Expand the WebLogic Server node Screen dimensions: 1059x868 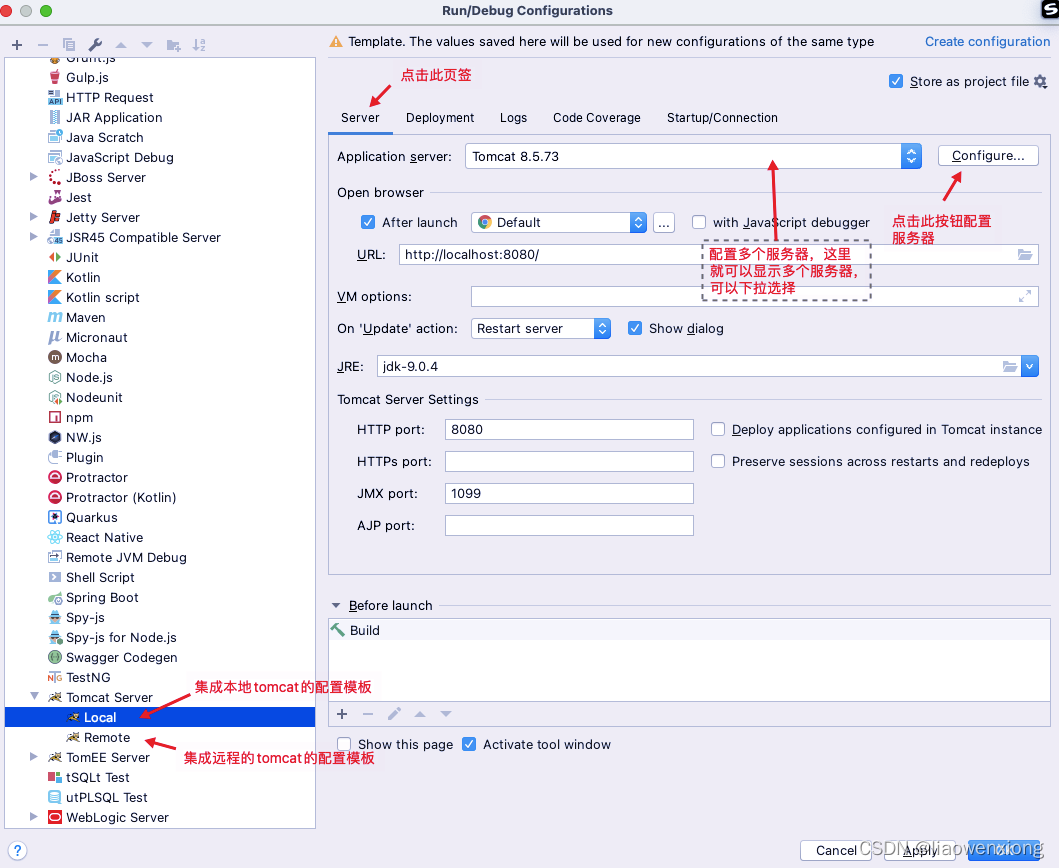point(34,817)
